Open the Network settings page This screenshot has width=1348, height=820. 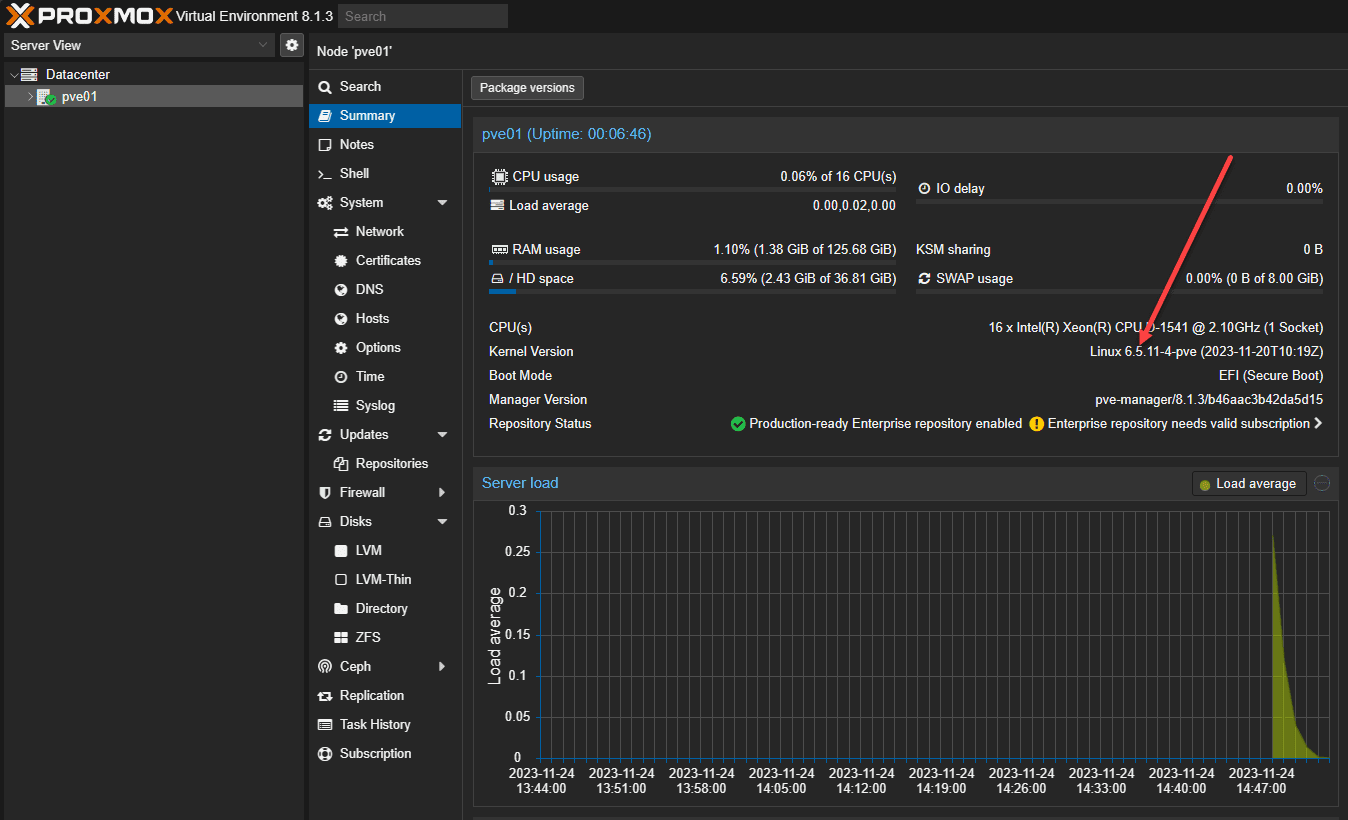coord(379,232)
